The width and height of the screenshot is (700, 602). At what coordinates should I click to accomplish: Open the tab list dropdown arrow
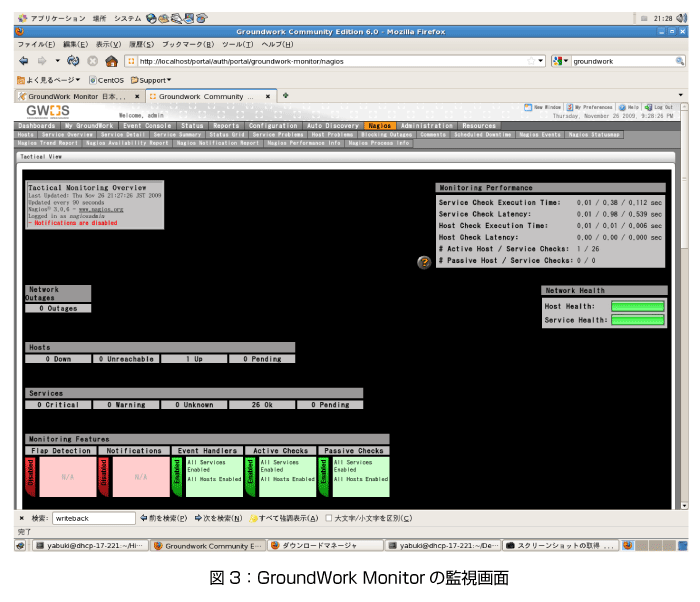click(681, 95)
